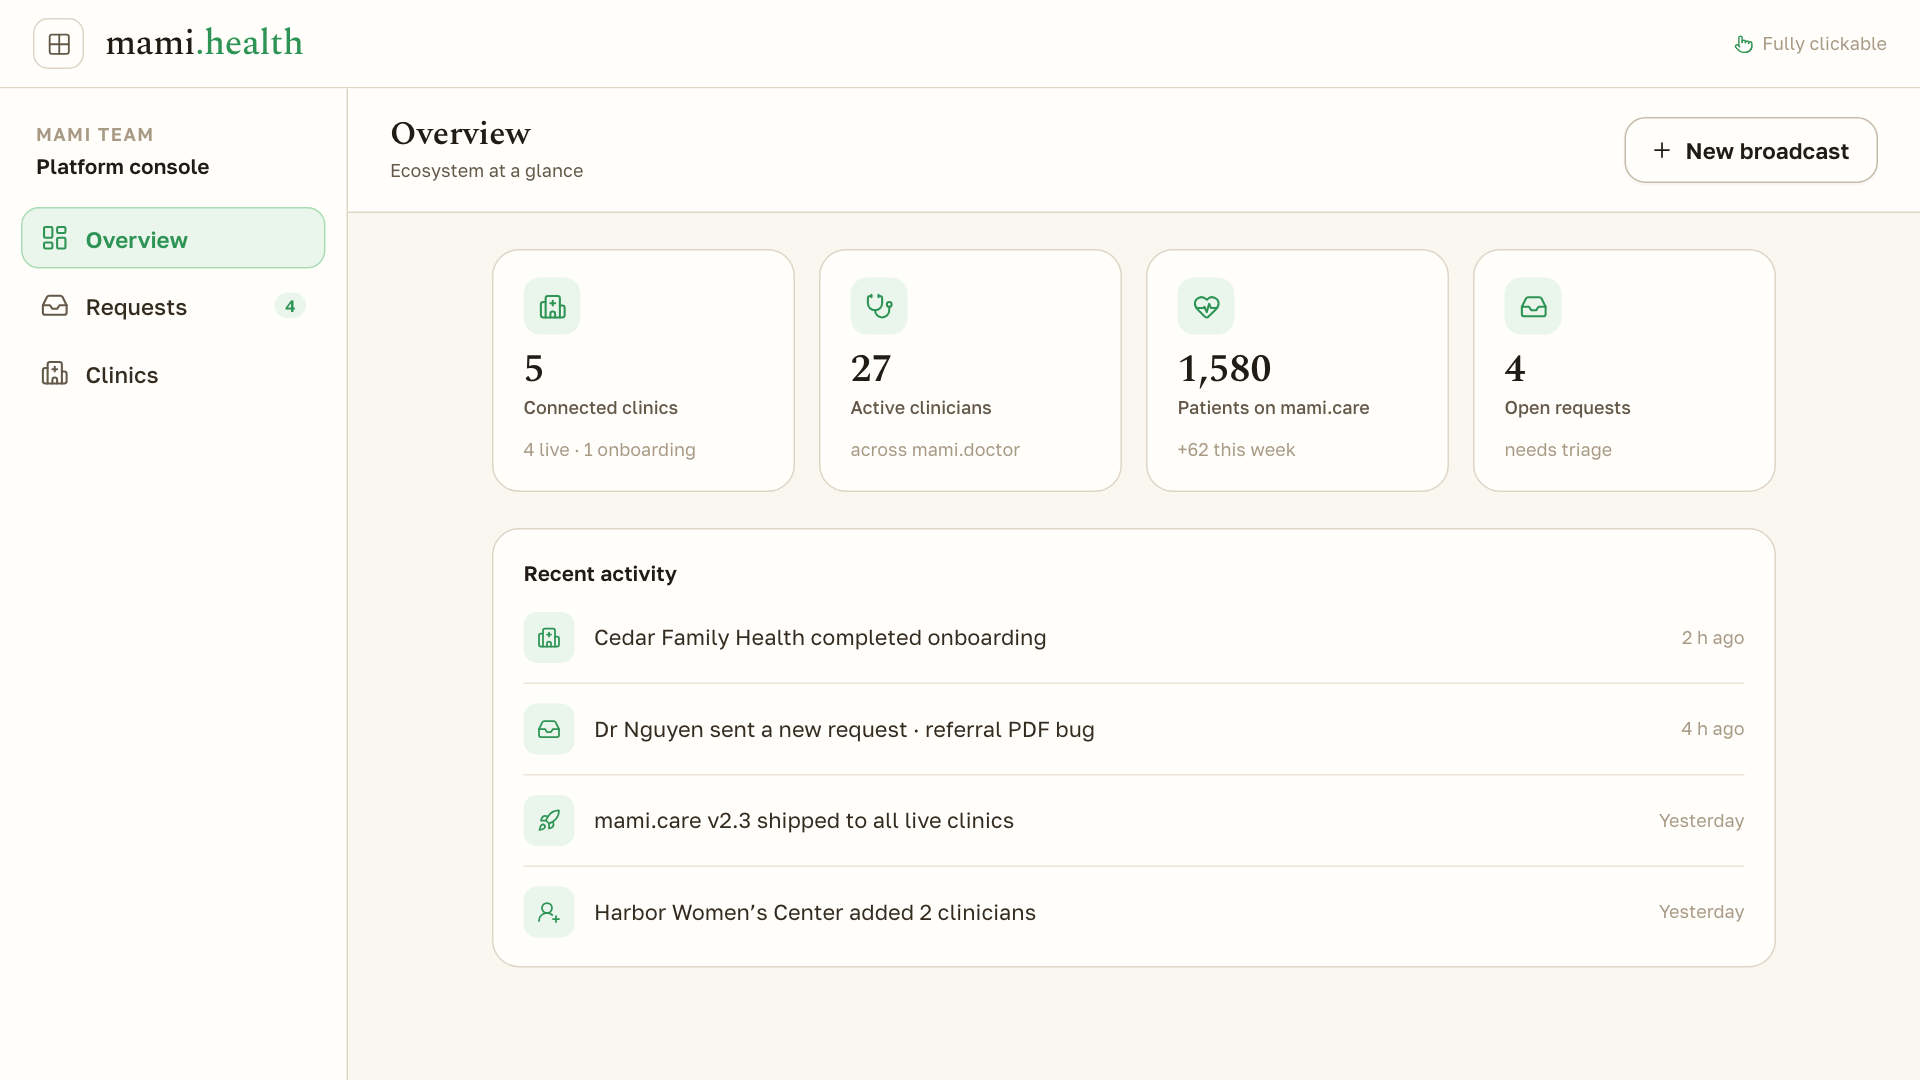Click the Platform console title

point(123,167)
